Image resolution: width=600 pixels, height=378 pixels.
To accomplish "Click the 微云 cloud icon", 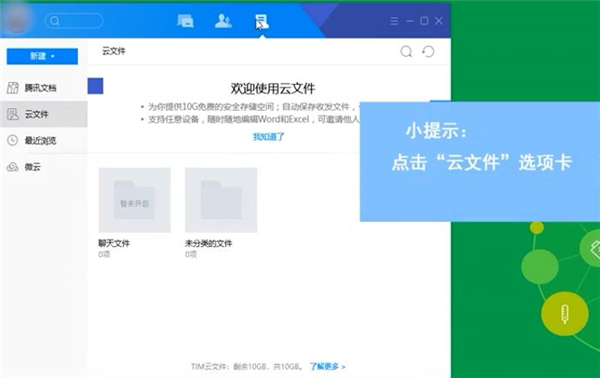I will click(13, 167).
